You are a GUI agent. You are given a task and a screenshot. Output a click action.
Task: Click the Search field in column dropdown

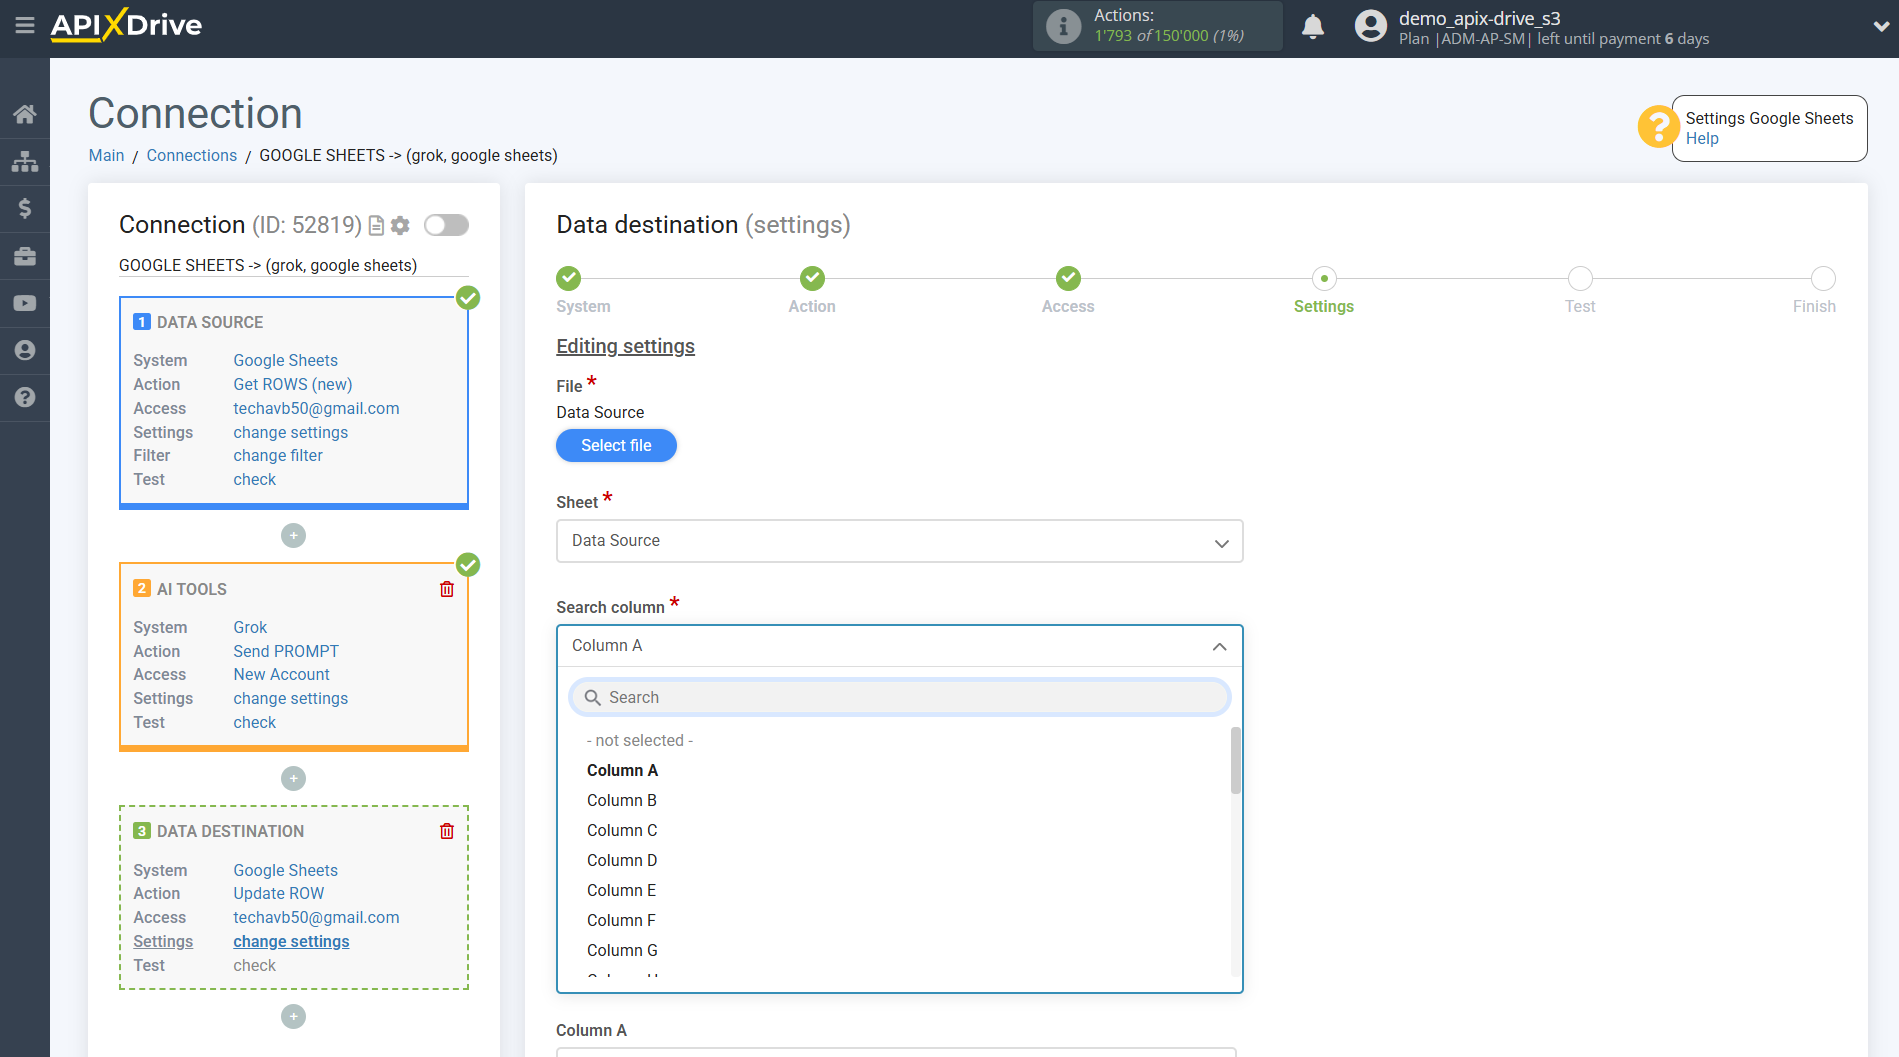[899, 697]
